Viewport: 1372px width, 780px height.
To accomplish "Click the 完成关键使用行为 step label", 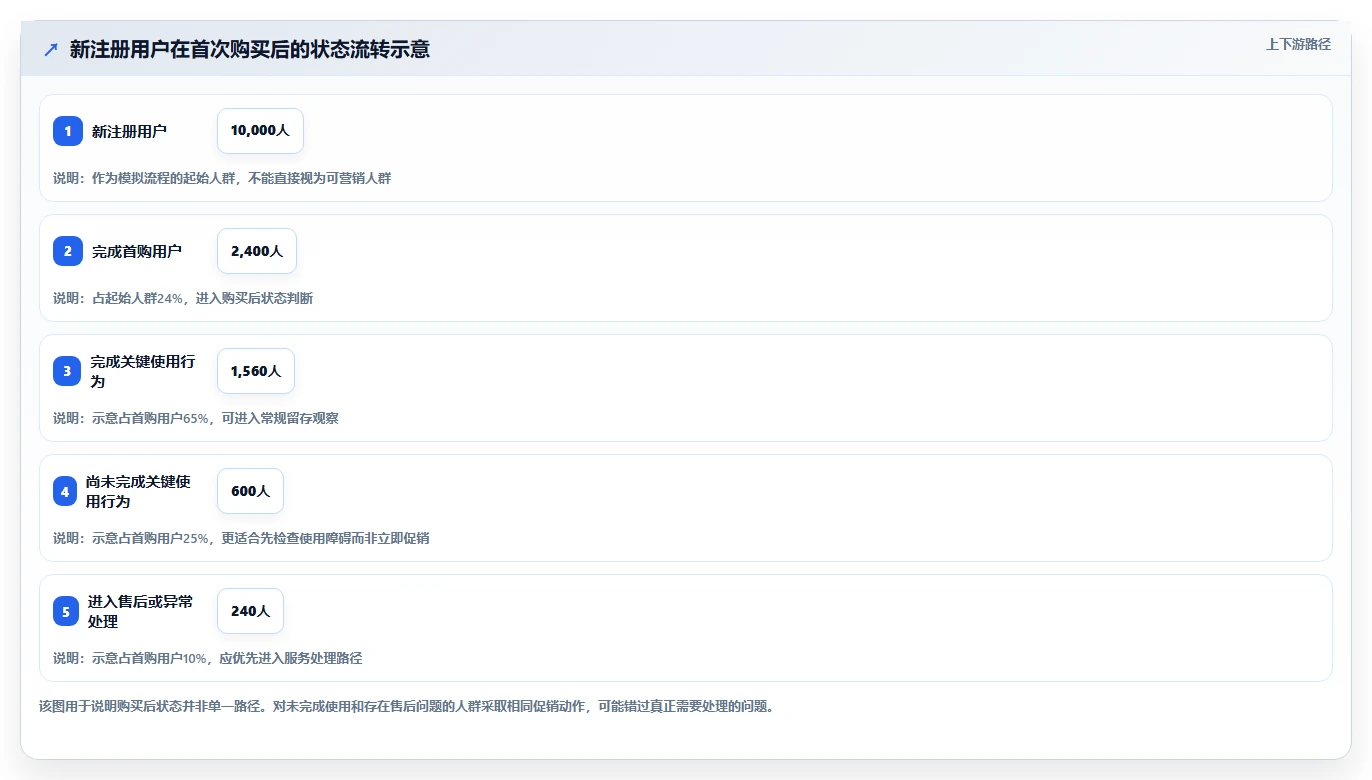I will 143,371.
